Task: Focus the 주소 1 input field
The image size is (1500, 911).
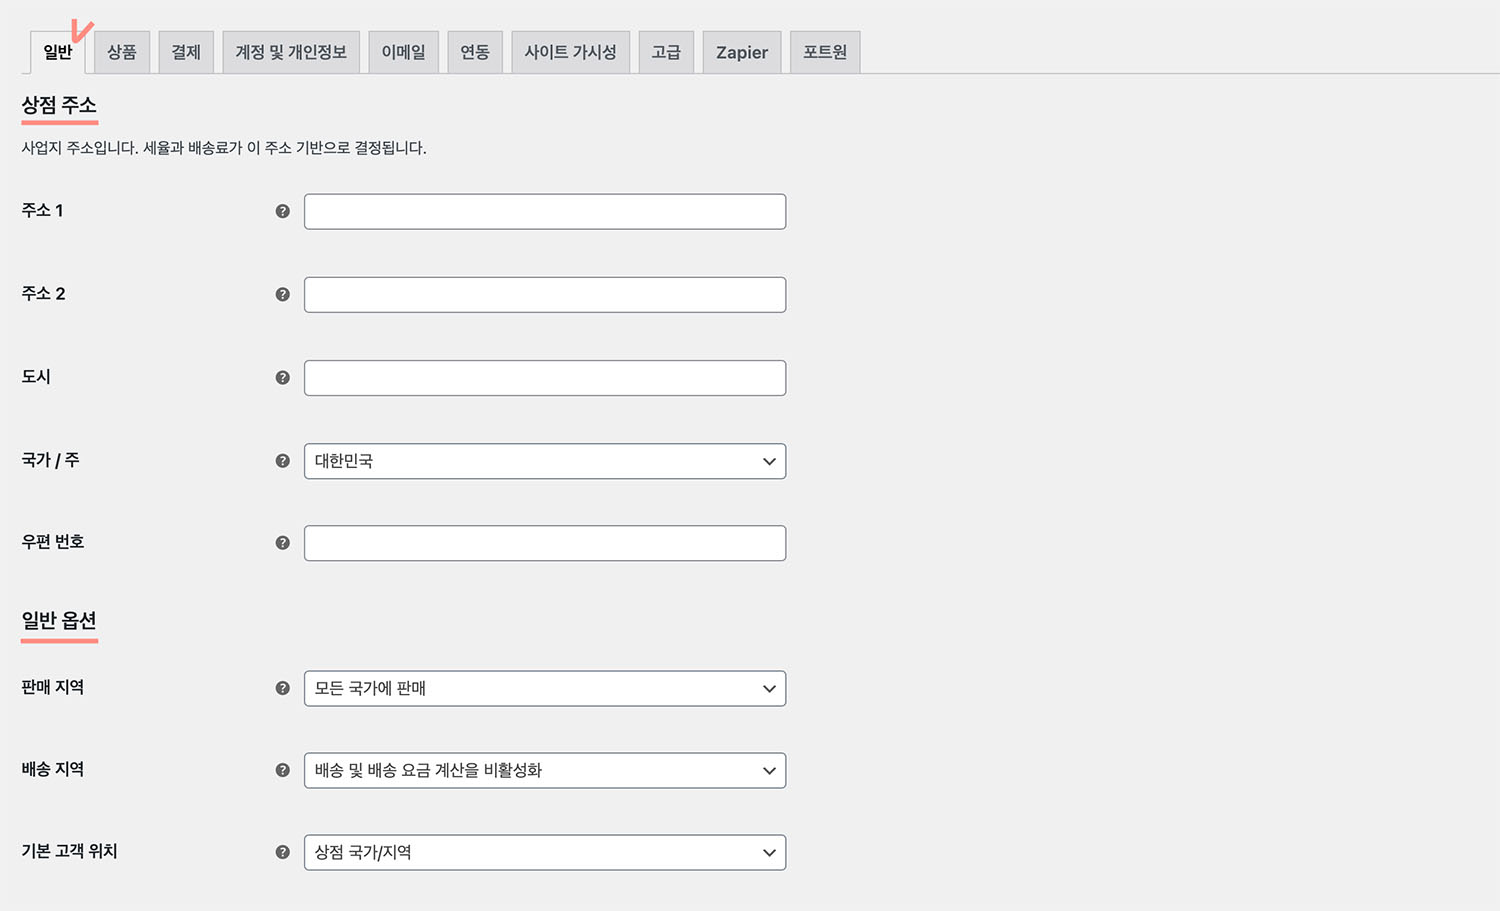Action: point(545,211)
